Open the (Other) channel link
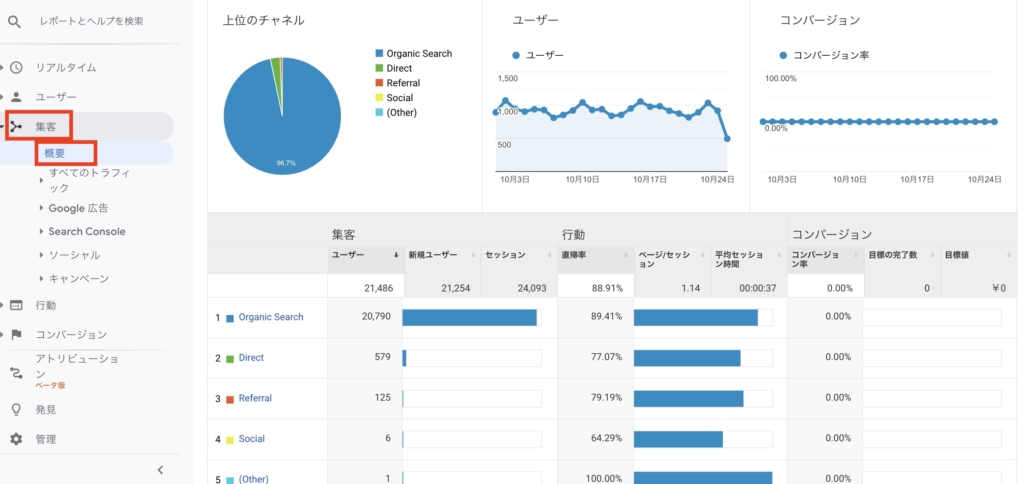The width and height of the screenshot is (1024, 484). coord(253,479)
